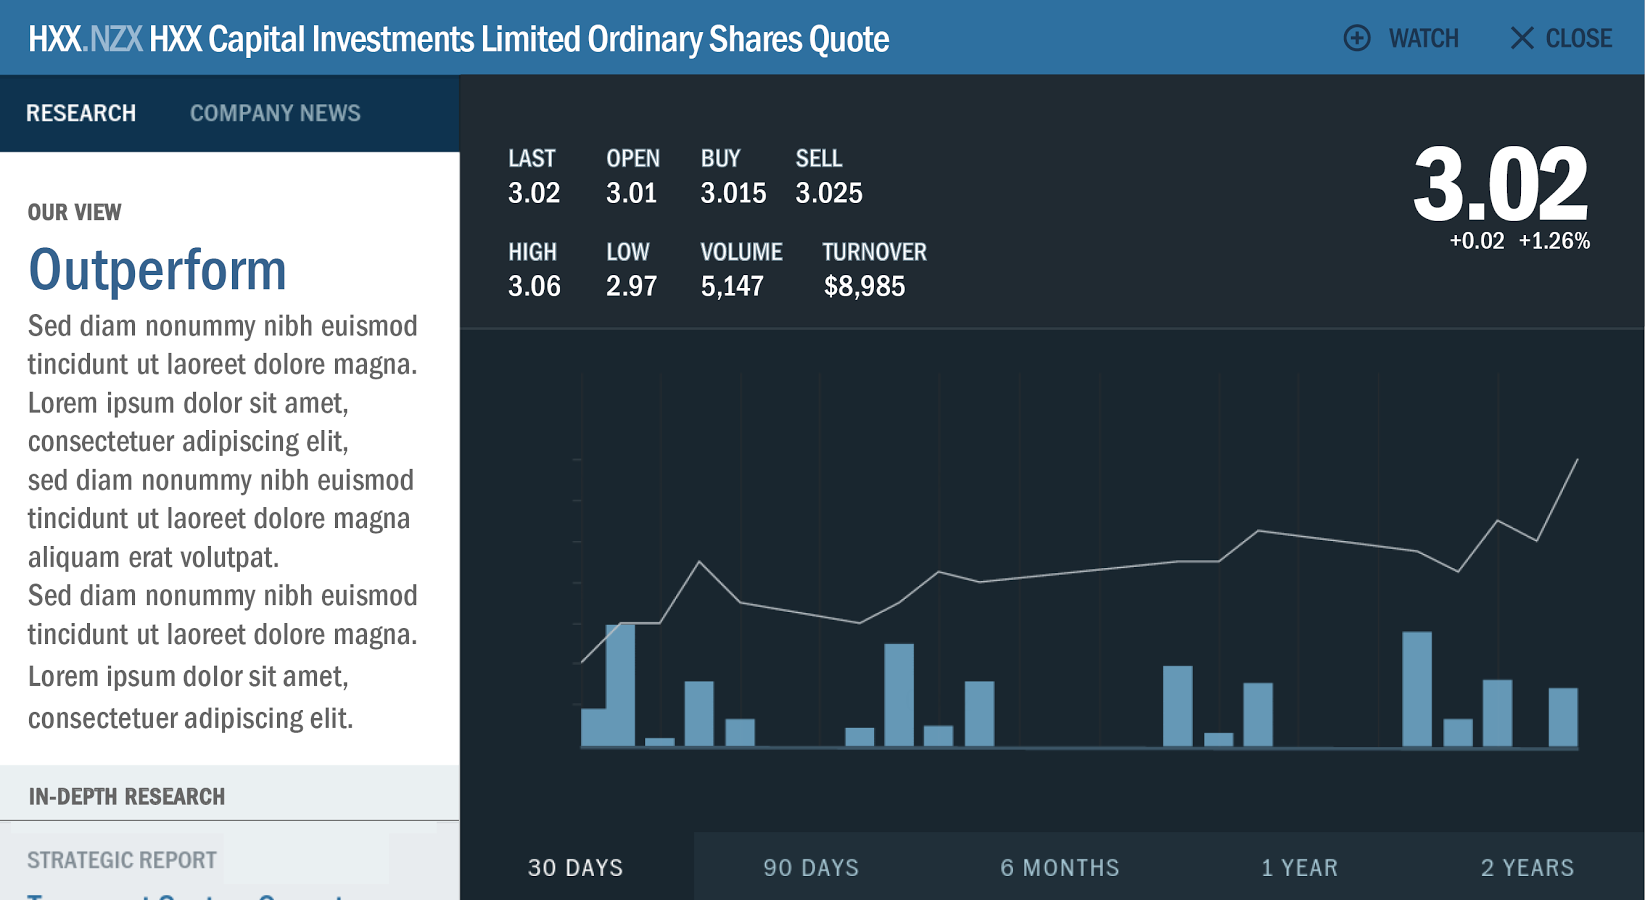1645x900 pixels.
Task: Click the +1.26% change value
Action: click(1554, 241)
